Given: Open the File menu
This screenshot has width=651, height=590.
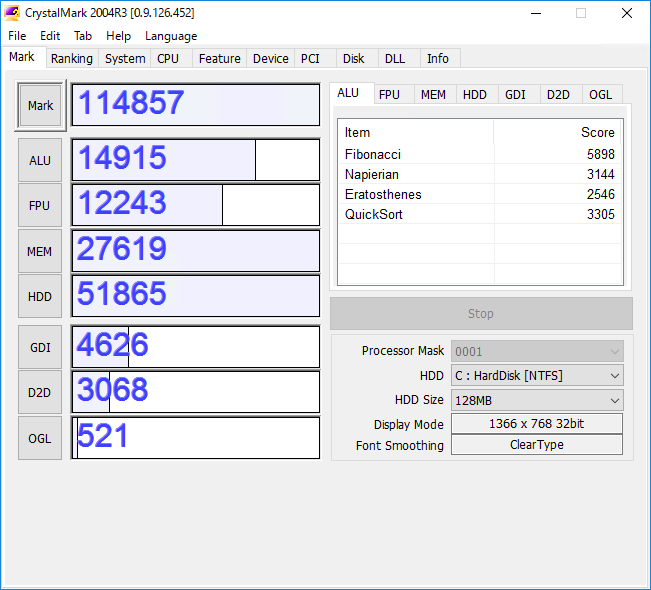Looking at the screenshot, I should [x=17, y=36].
